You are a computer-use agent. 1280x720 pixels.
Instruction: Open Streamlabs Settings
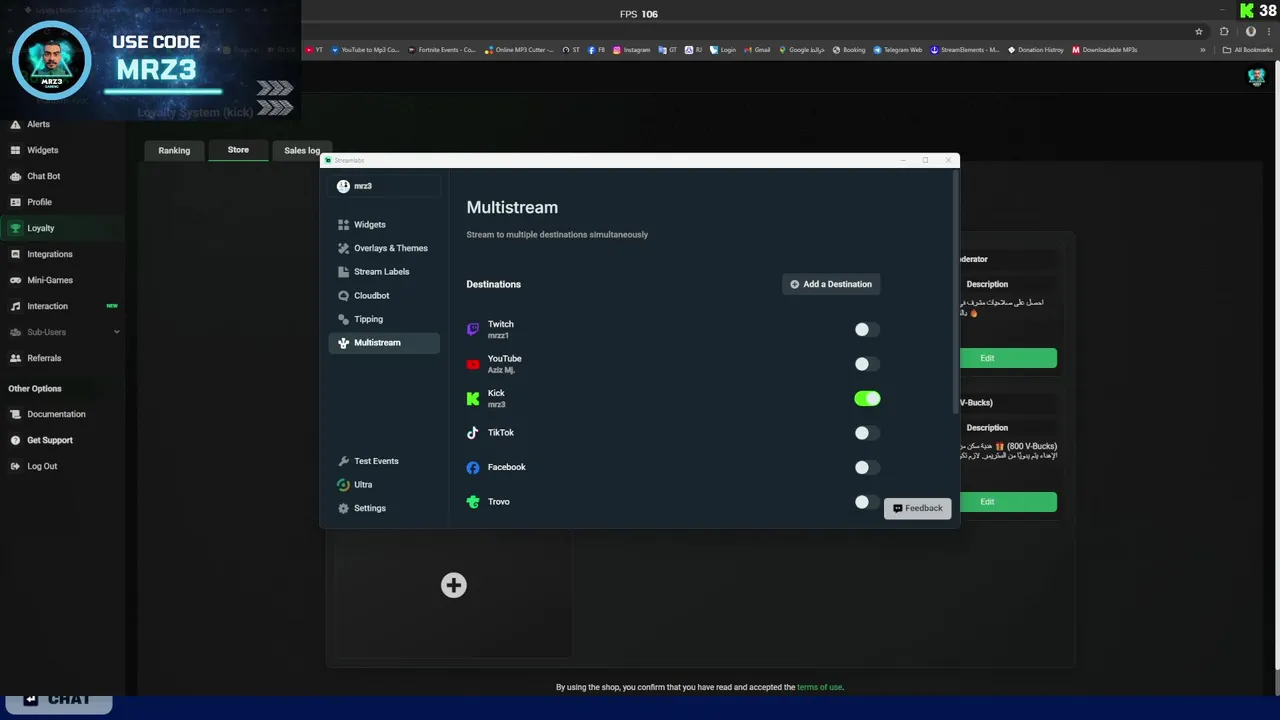[x=383, y=508]
